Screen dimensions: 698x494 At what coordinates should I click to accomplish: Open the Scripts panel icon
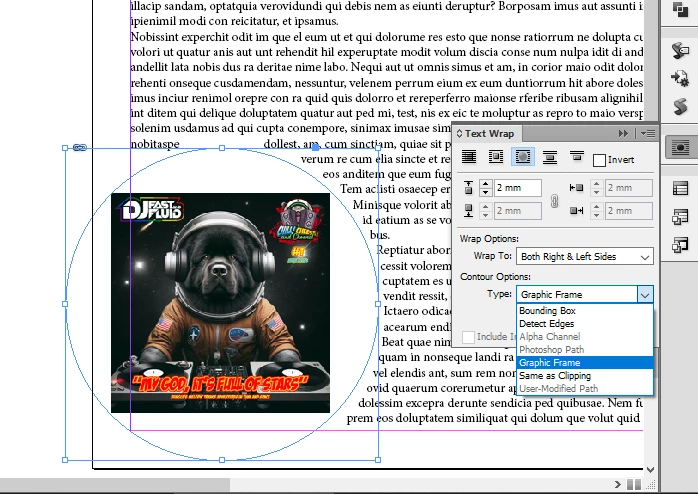tap(680, 107)
